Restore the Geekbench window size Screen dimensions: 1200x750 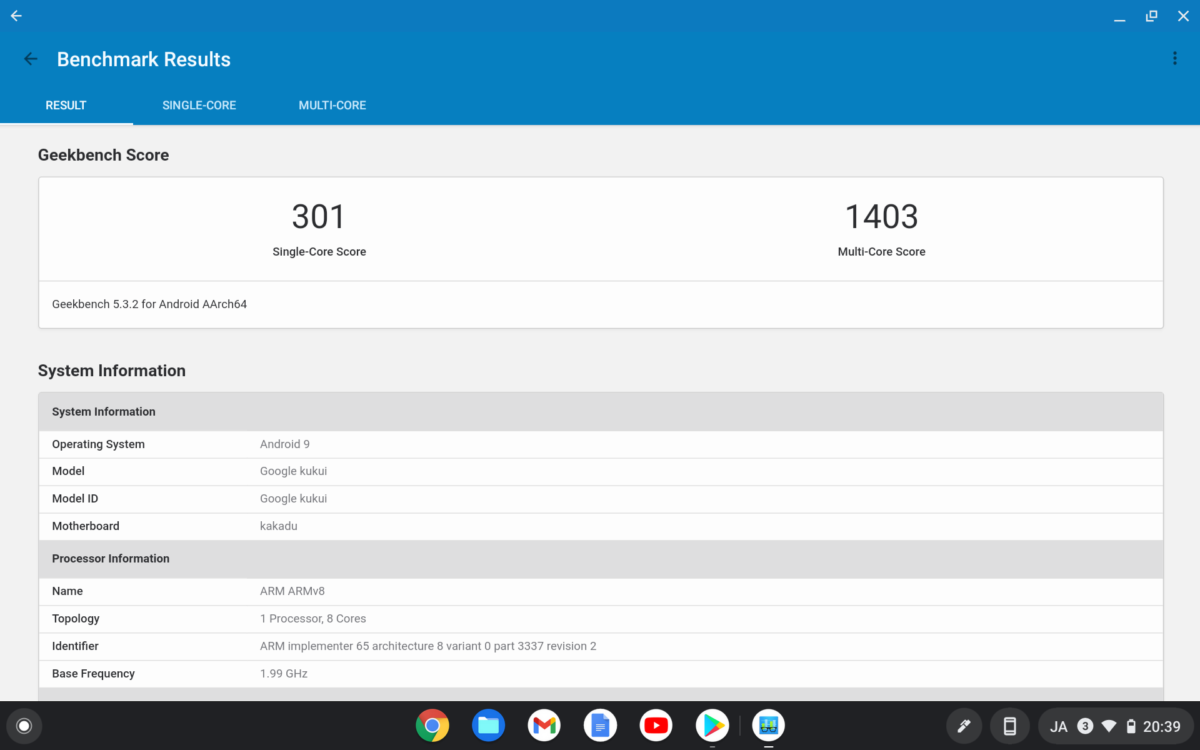[x=1151, y=16]
